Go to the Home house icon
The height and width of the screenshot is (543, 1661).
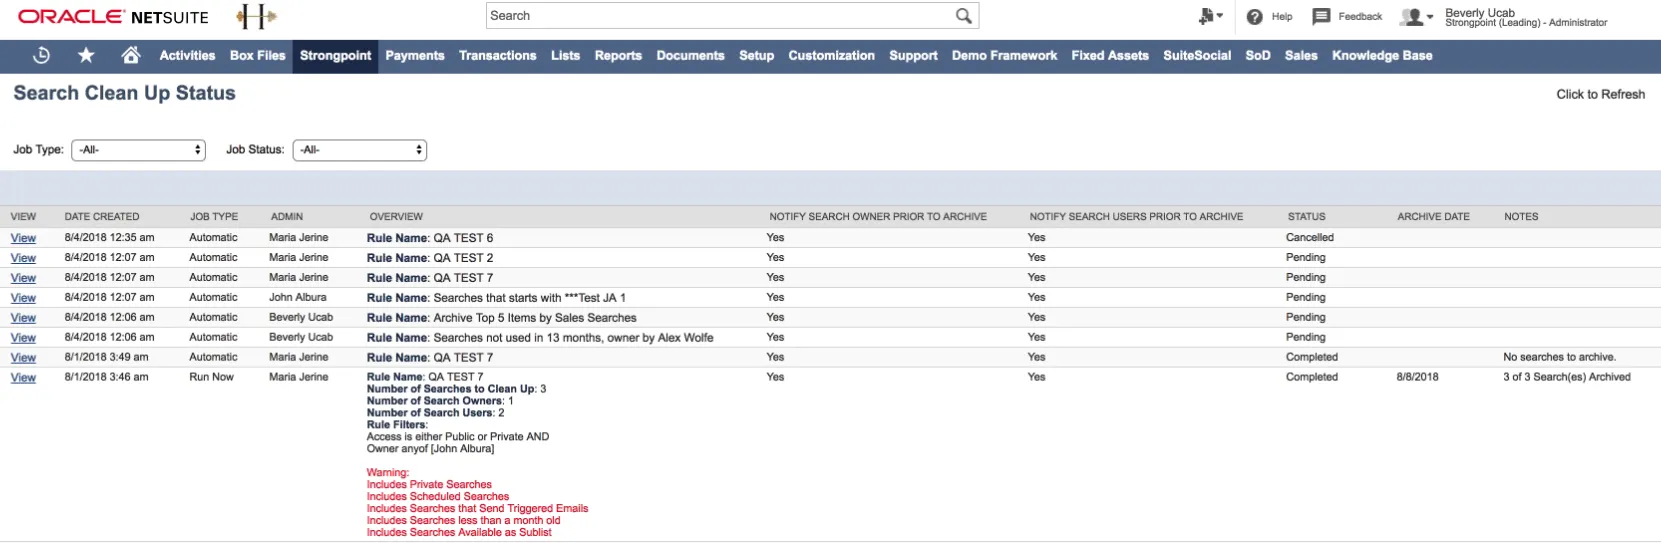click(x=131, y=56)
